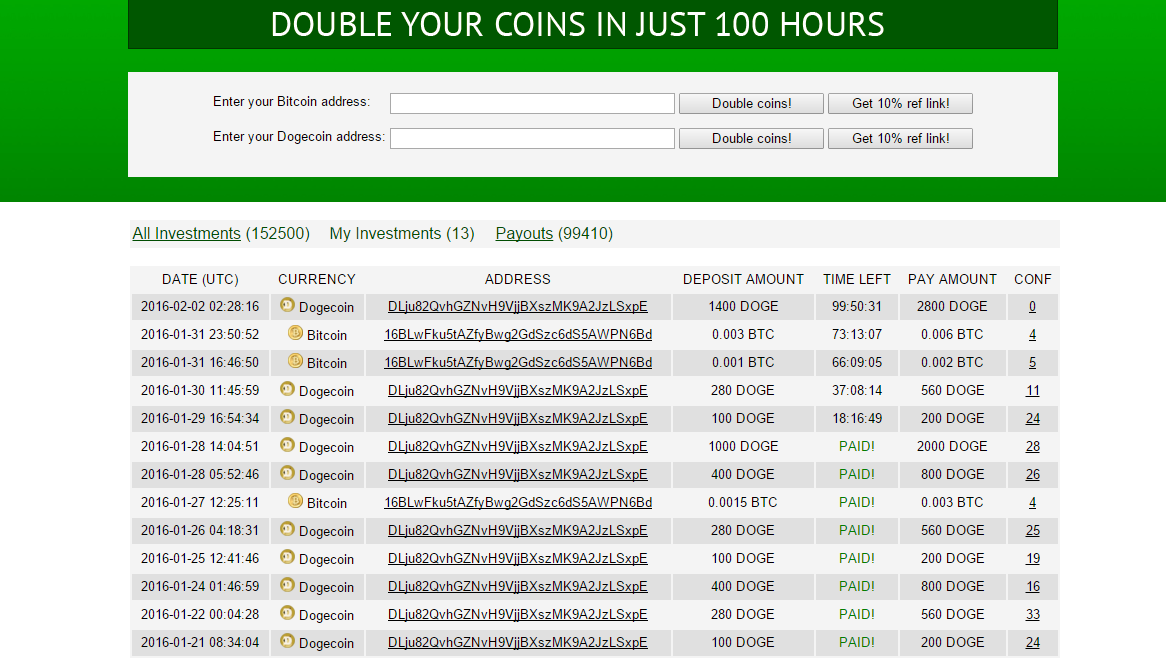
Task: Click the 2800 DOGE pay amount
Action: tap(952, 306)
